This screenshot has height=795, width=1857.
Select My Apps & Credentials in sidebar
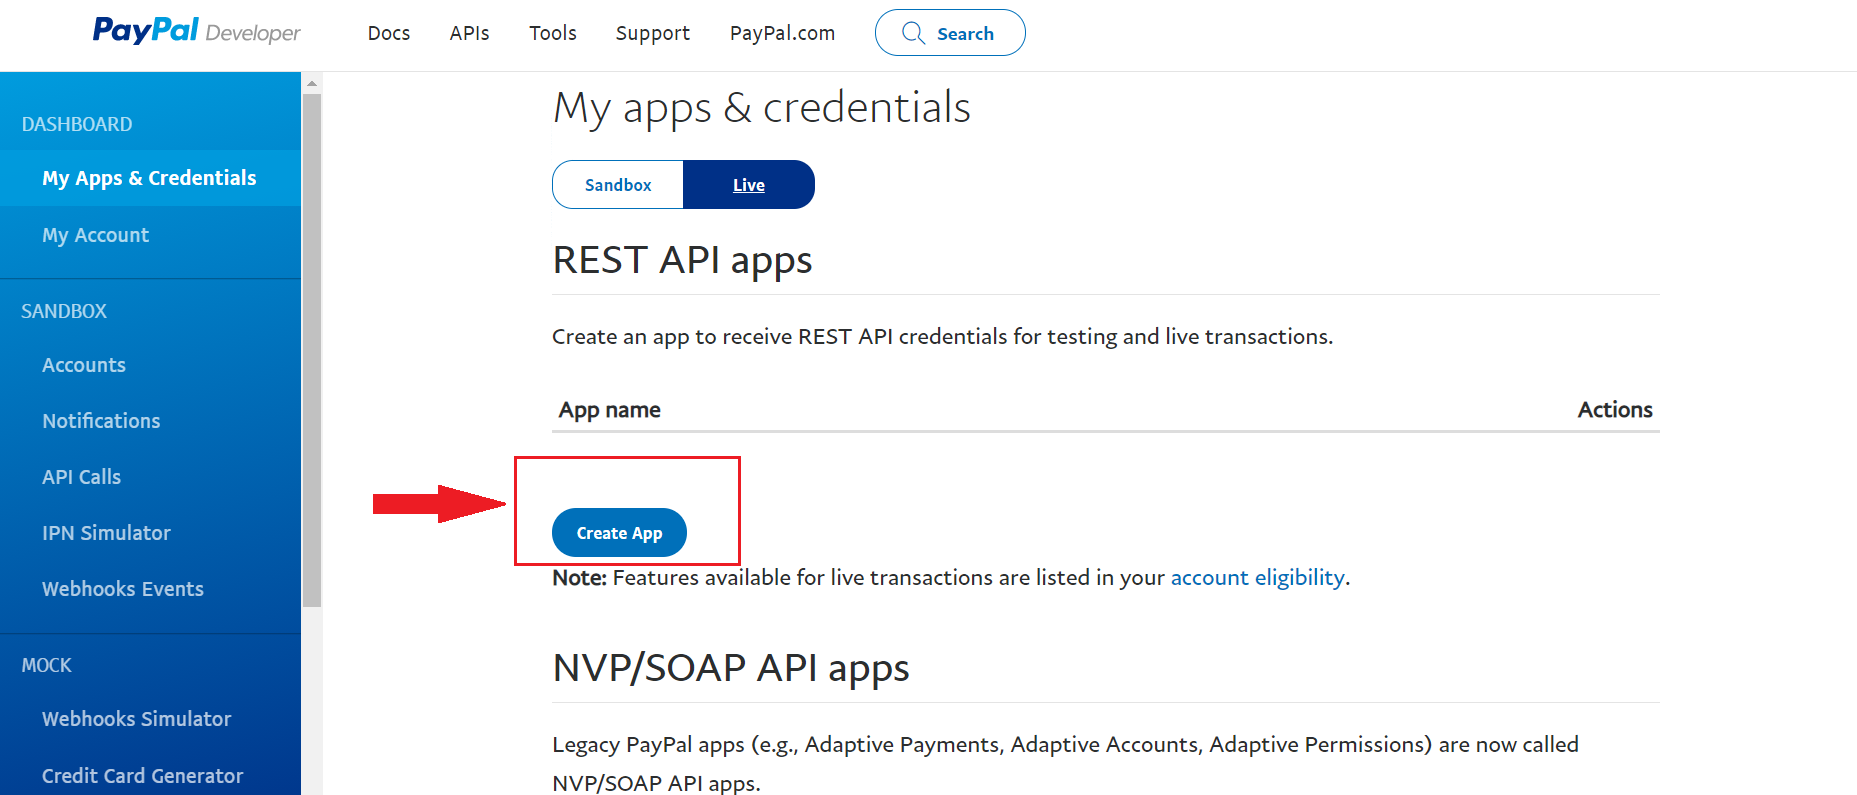[150, 178]
